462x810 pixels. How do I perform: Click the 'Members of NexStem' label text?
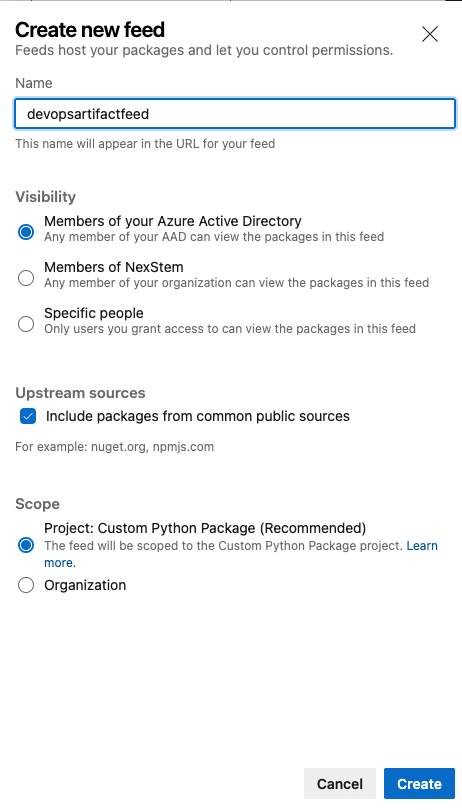click(114, 267)
